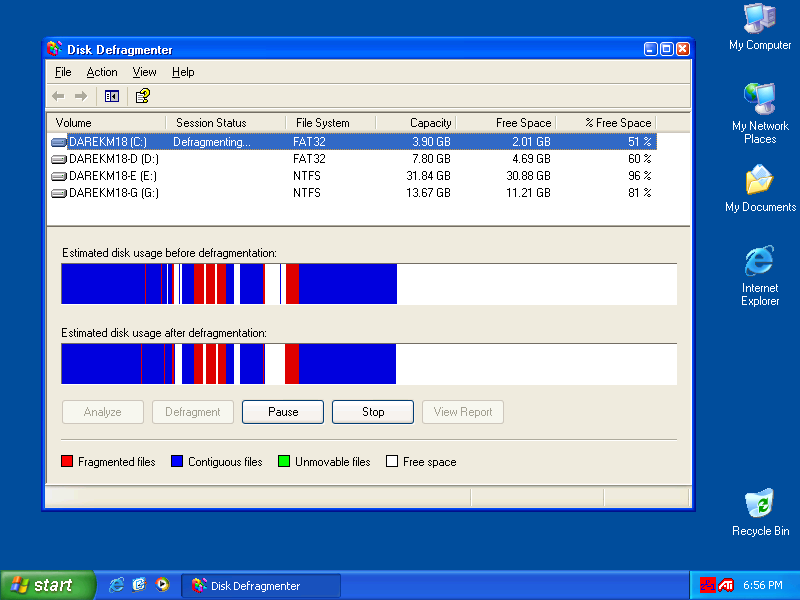Click the drive icon for DAREKM18-E (E:)
800x600 pixels.
(x=59, y=176)
